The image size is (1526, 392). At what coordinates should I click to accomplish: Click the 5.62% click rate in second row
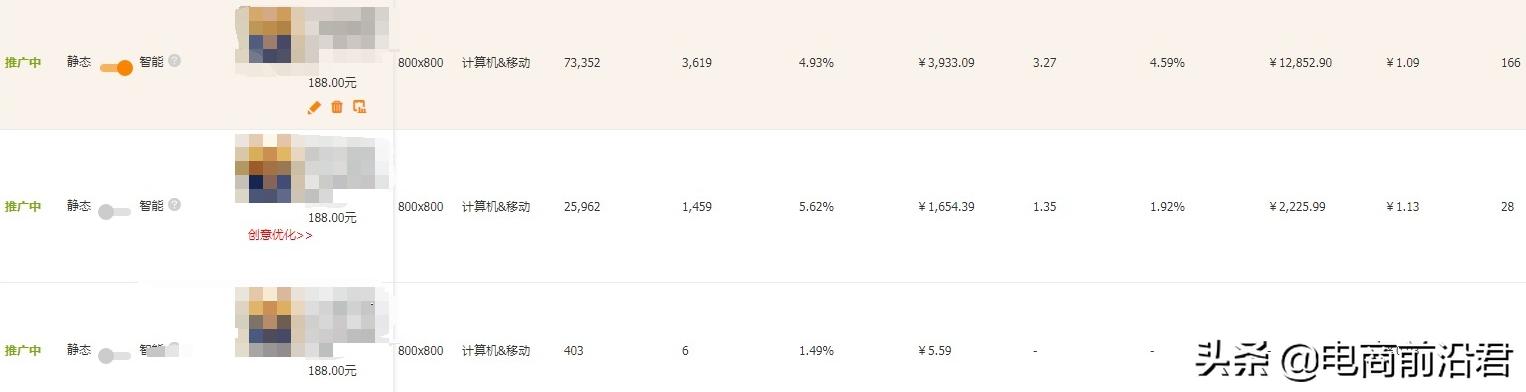pos(816,207)
